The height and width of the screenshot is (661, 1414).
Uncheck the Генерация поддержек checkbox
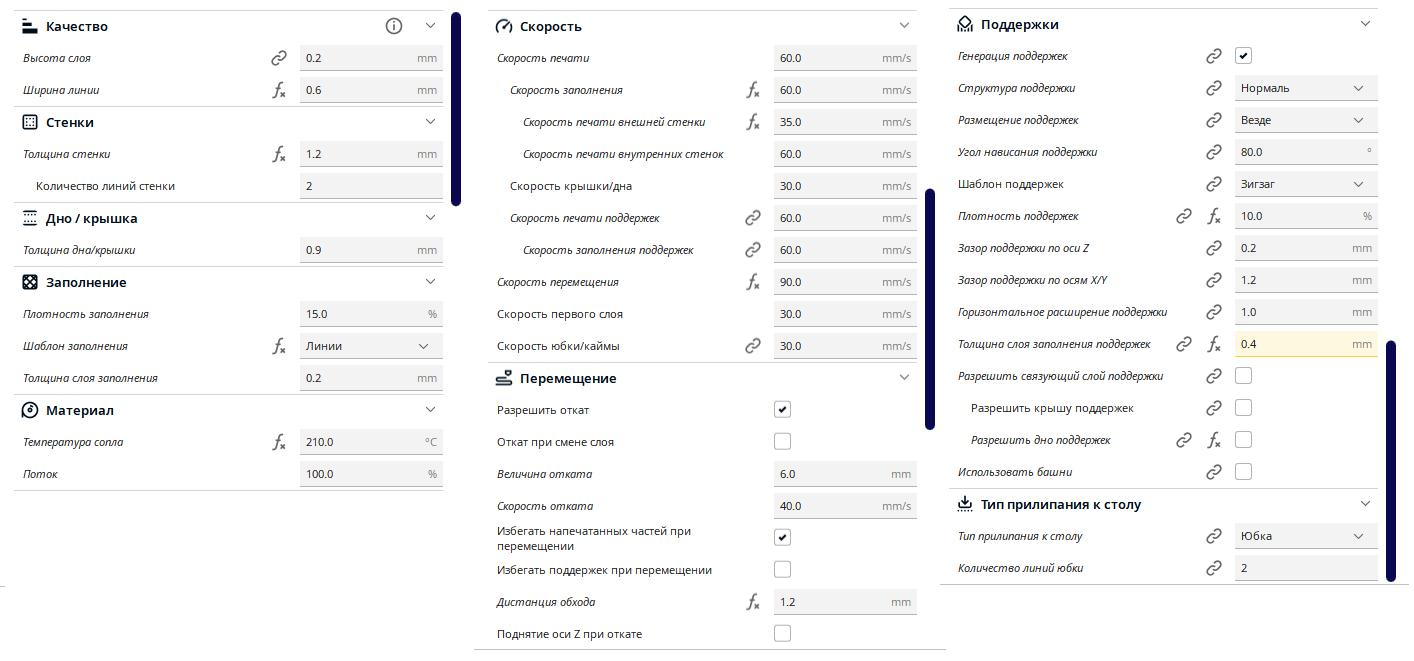(x=1244, y=56)
